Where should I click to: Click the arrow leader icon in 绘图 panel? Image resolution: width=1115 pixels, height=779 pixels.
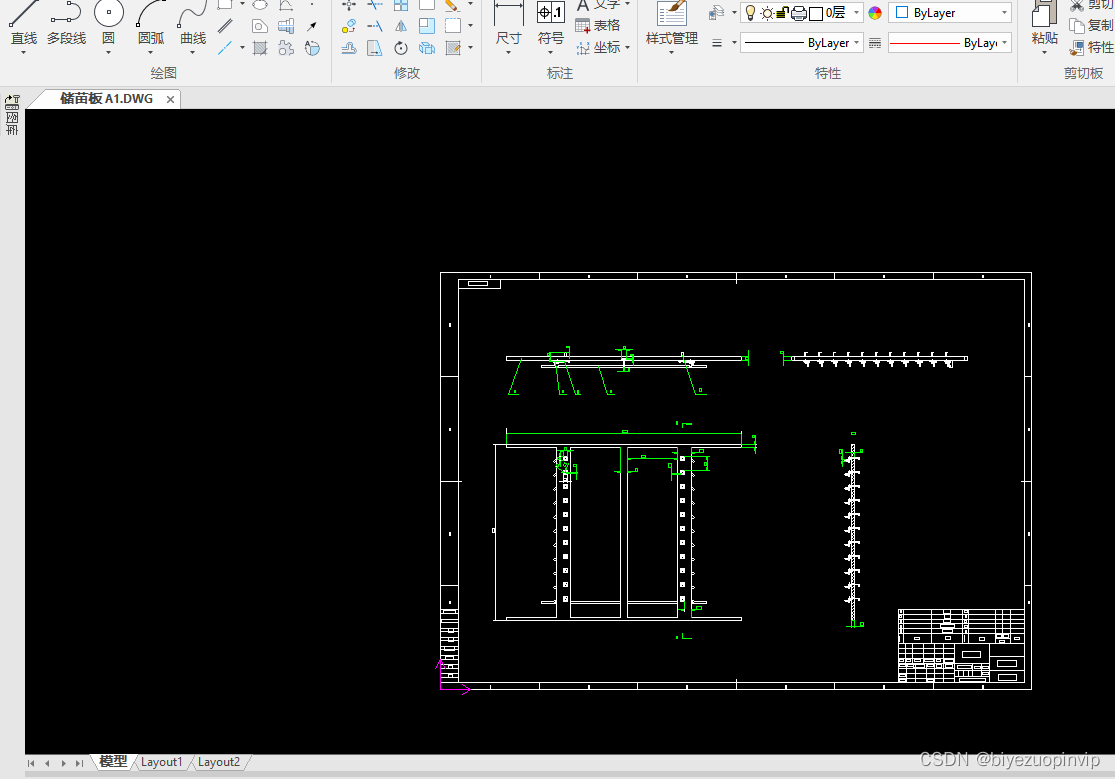[x=311, y=26]
